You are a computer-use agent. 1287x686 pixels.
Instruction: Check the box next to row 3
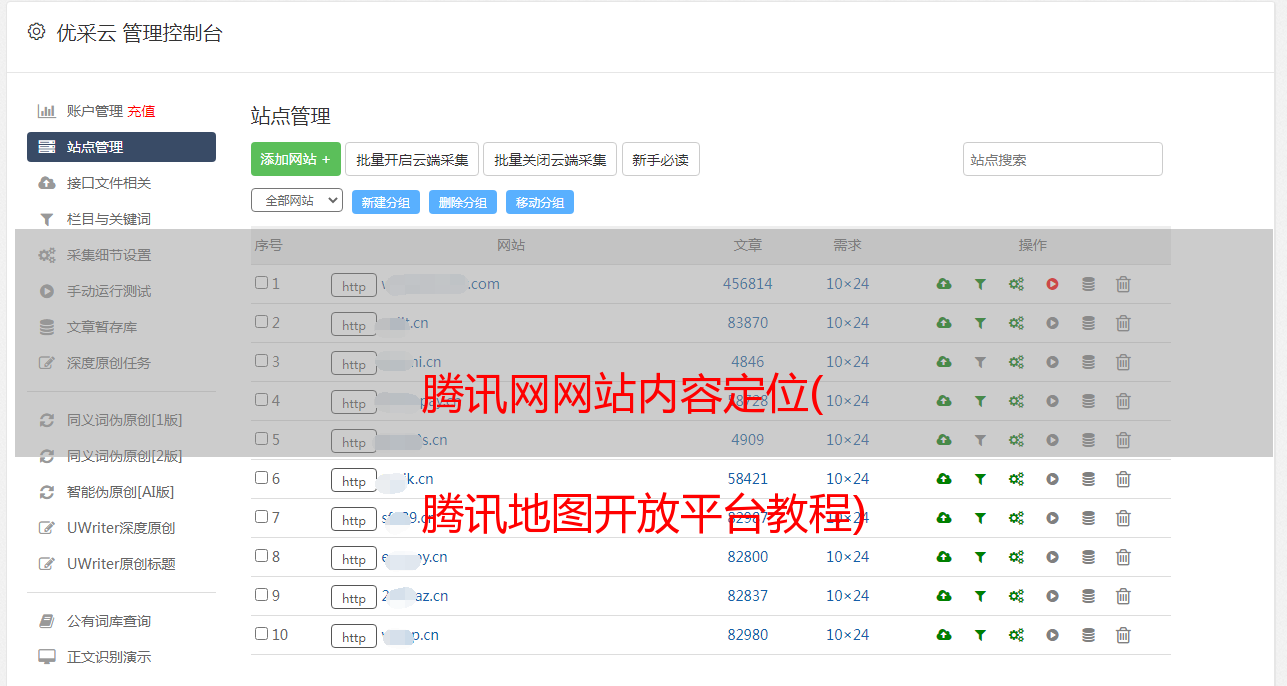click(x=262, y=361)
